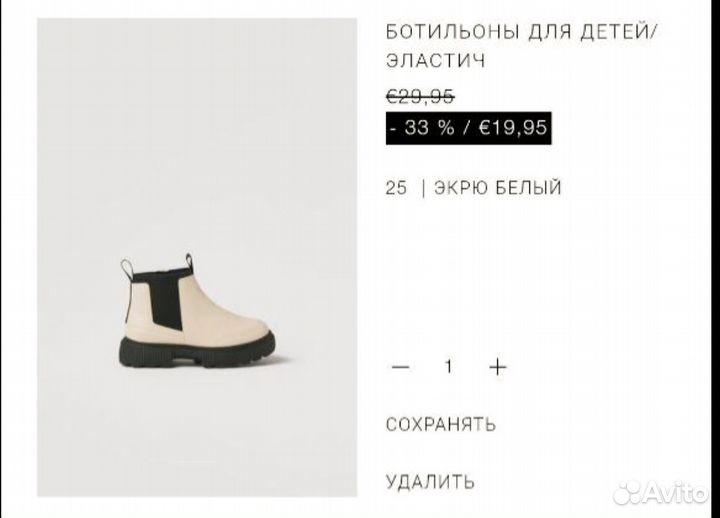
Task: Click the -33 % discount text
Action: (422, 128)
